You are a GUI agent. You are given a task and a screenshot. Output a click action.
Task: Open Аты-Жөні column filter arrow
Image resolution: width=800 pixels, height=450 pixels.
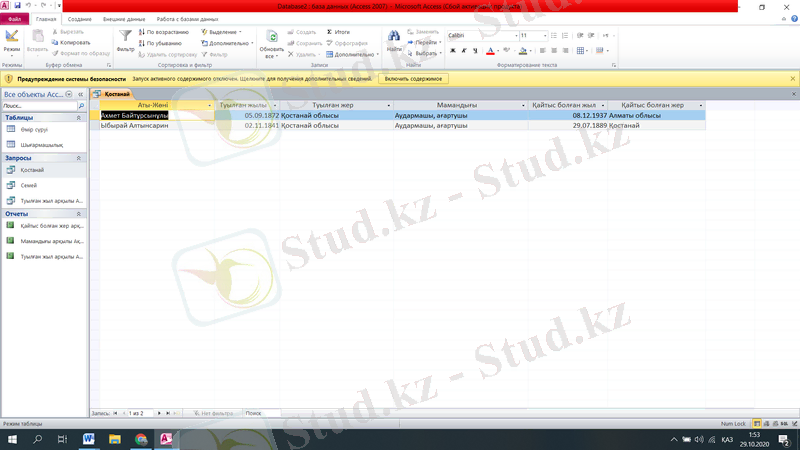point(209,106)
